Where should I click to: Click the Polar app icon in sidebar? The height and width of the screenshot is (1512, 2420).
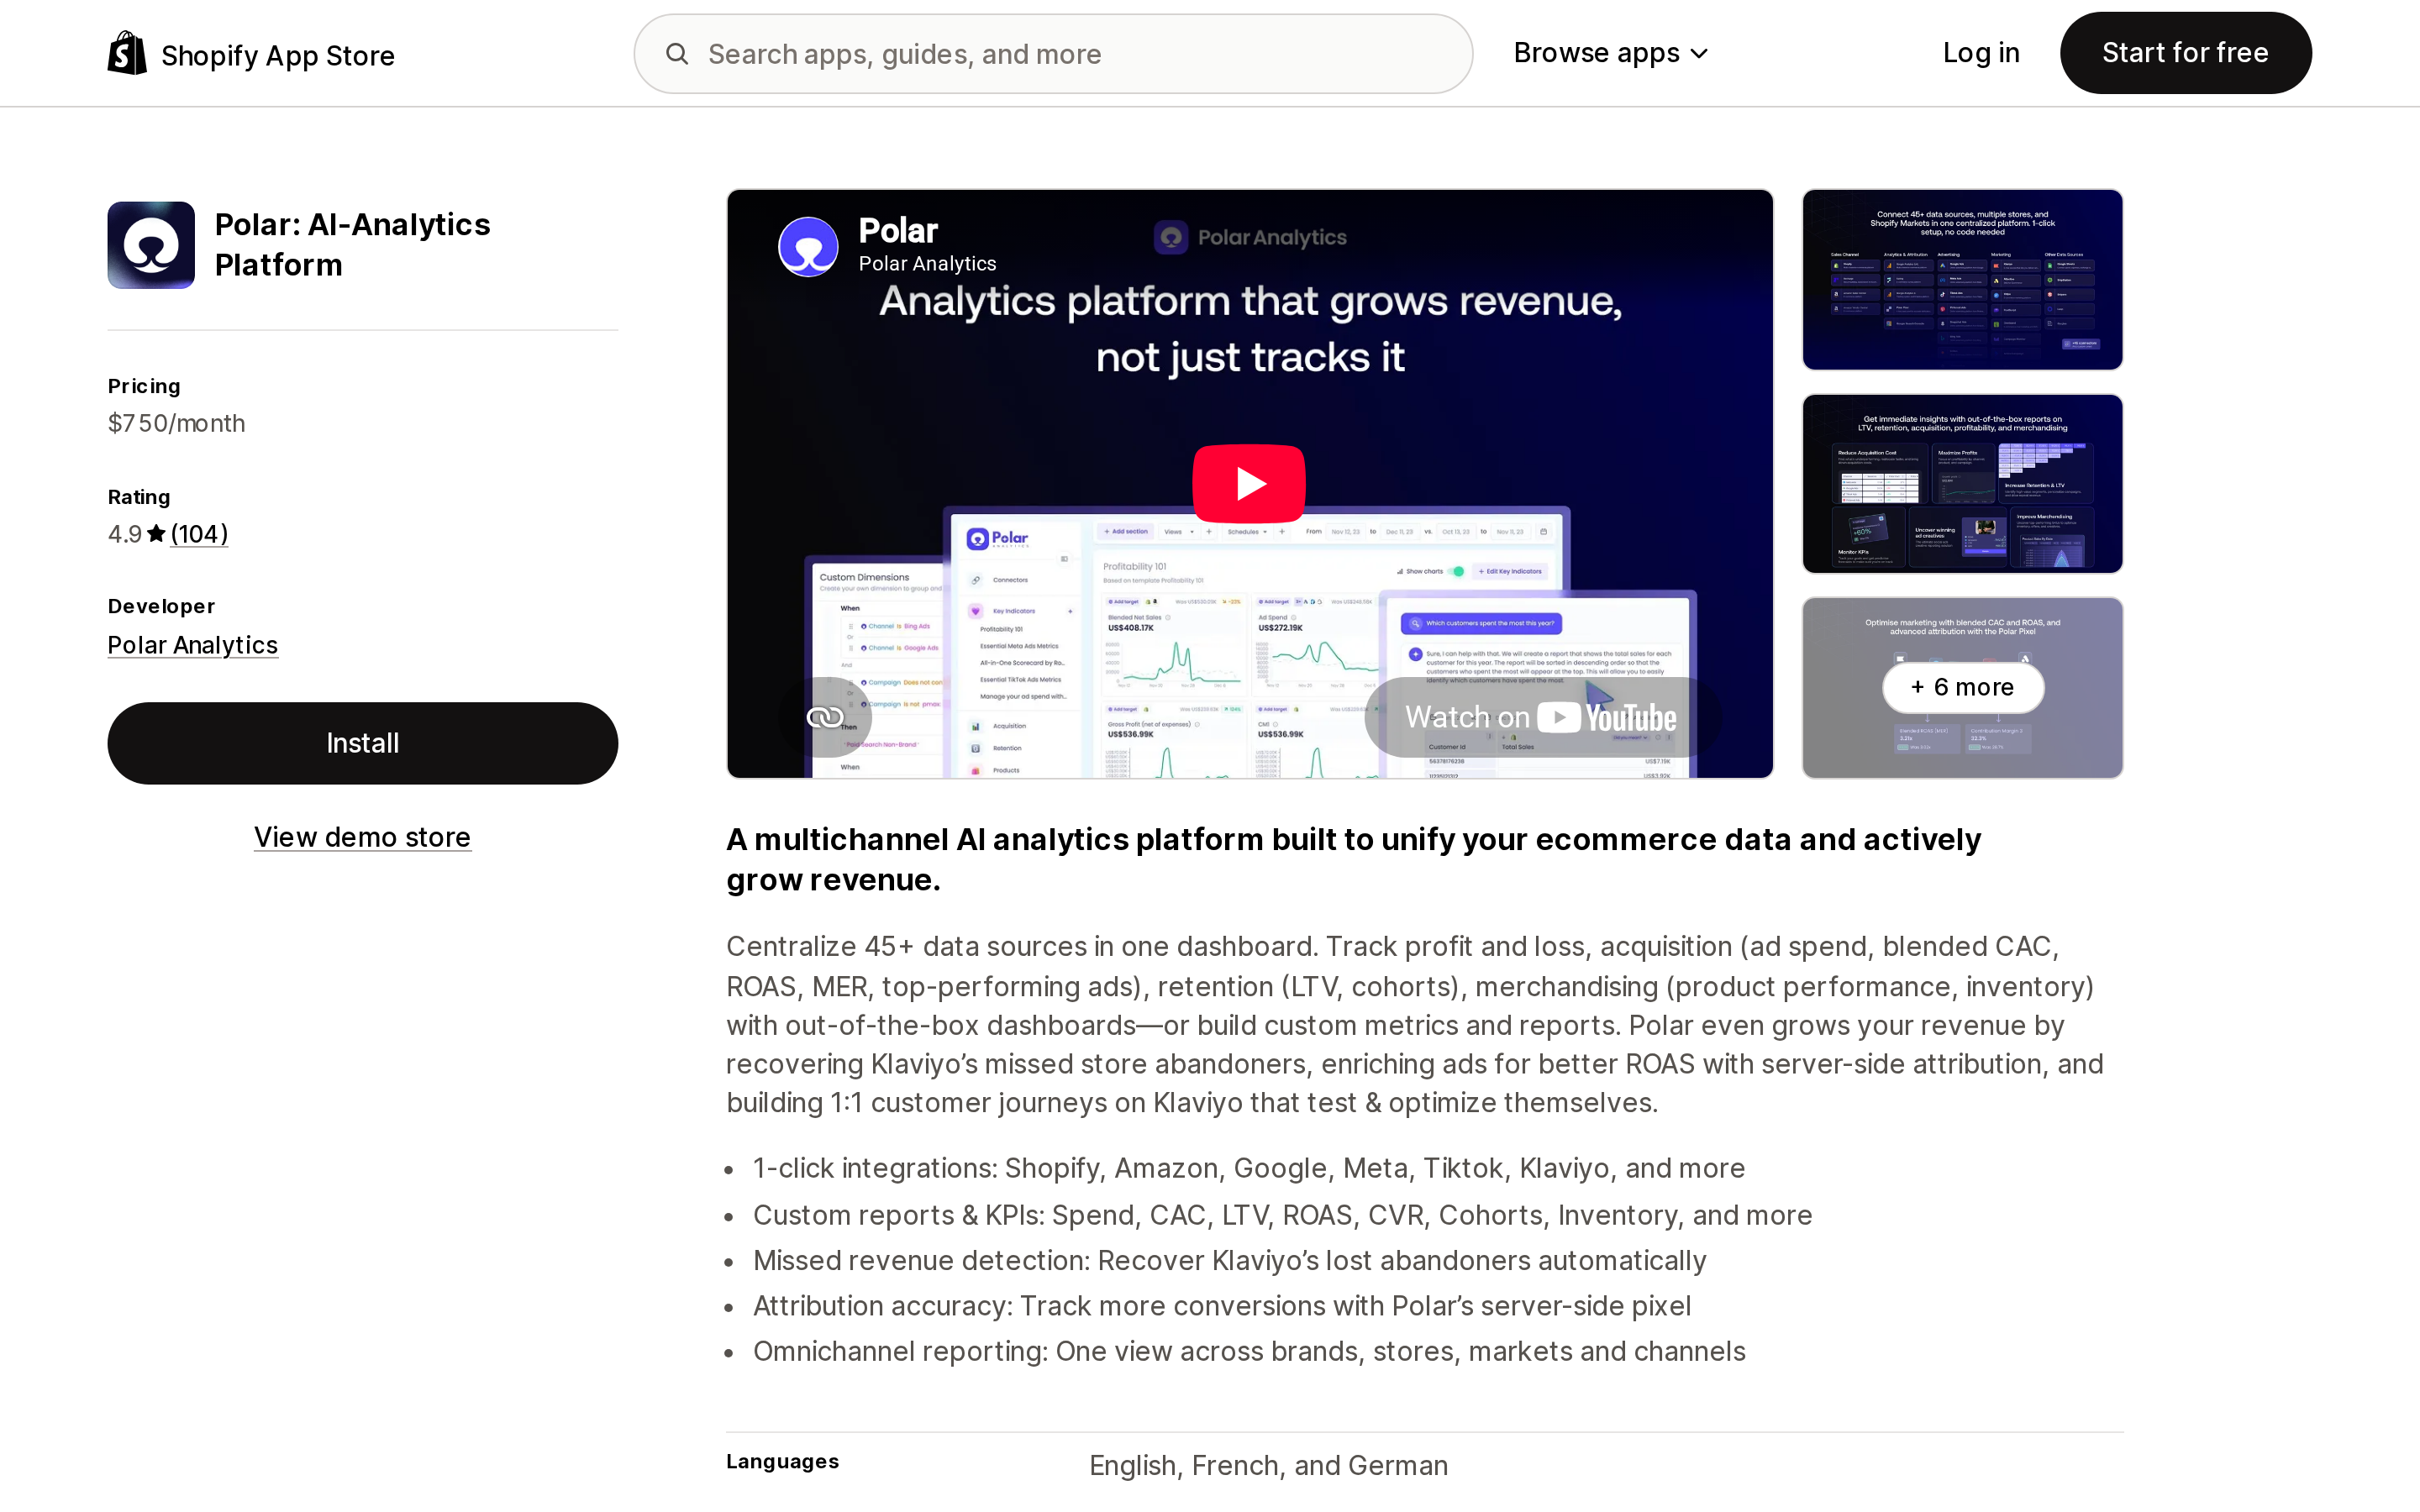point(151,245)
